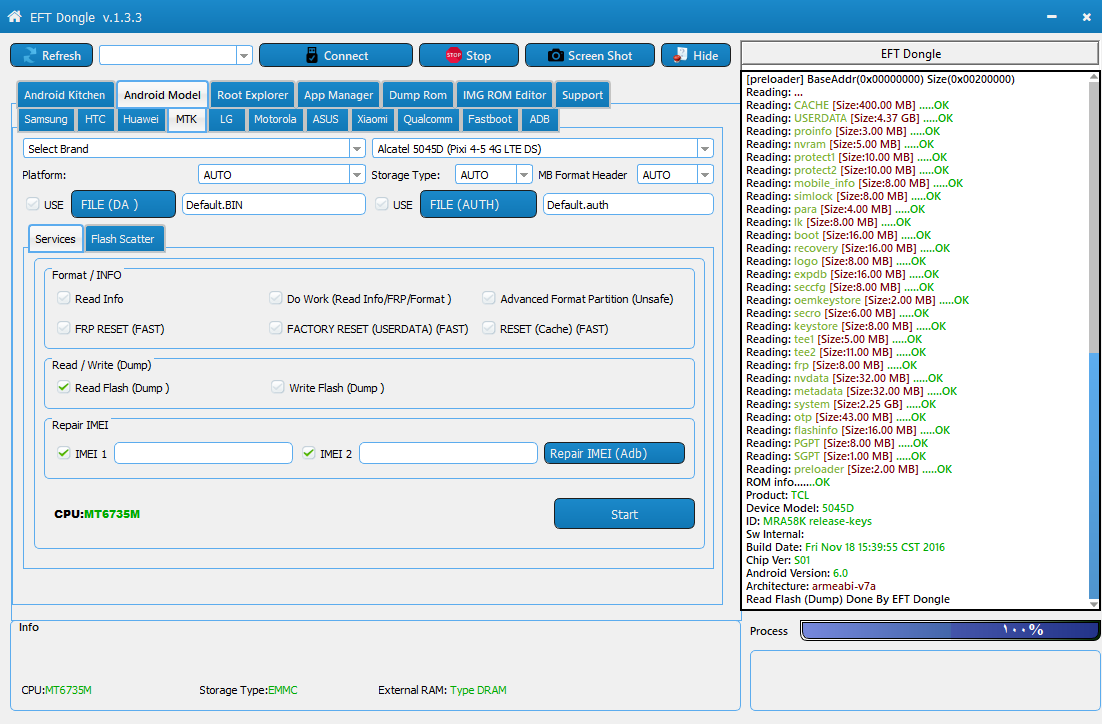The image size is (1102, 724).
Task: Click the Refresh arrows icon
Action: 30,56
